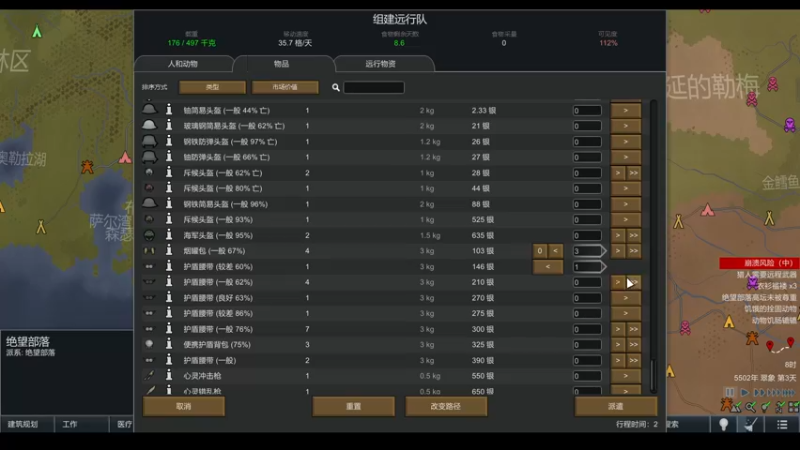800x450 pixels.
Task: Open the main menu list icon
Action: coord(782,424)
